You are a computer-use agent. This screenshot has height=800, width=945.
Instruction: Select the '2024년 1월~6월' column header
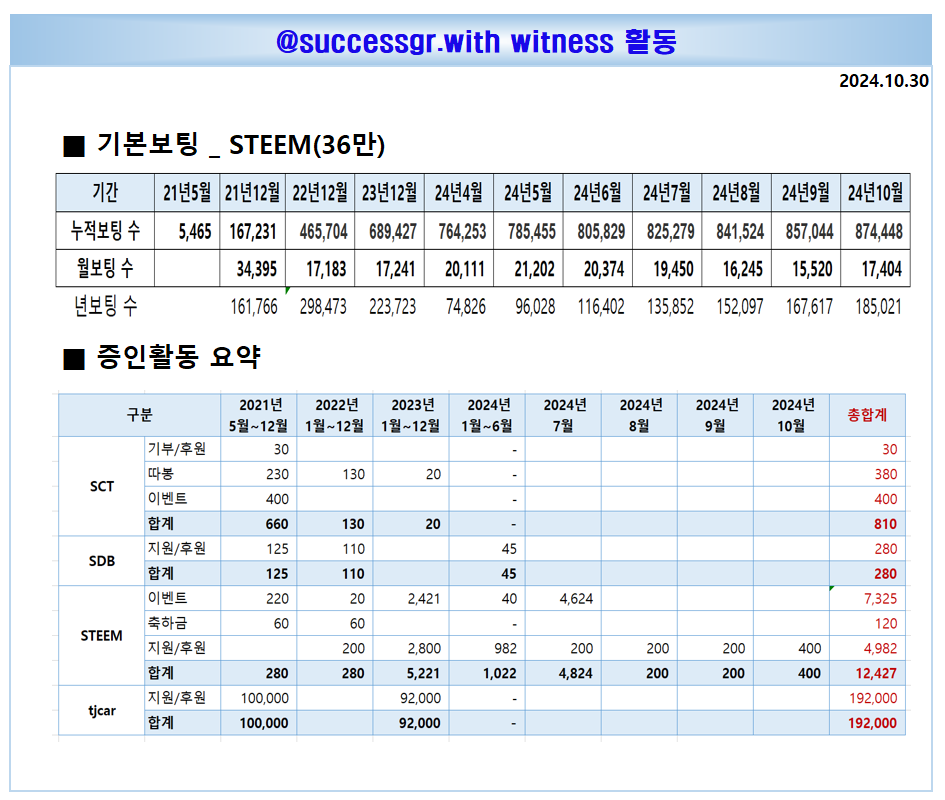[x=487, y=415]
